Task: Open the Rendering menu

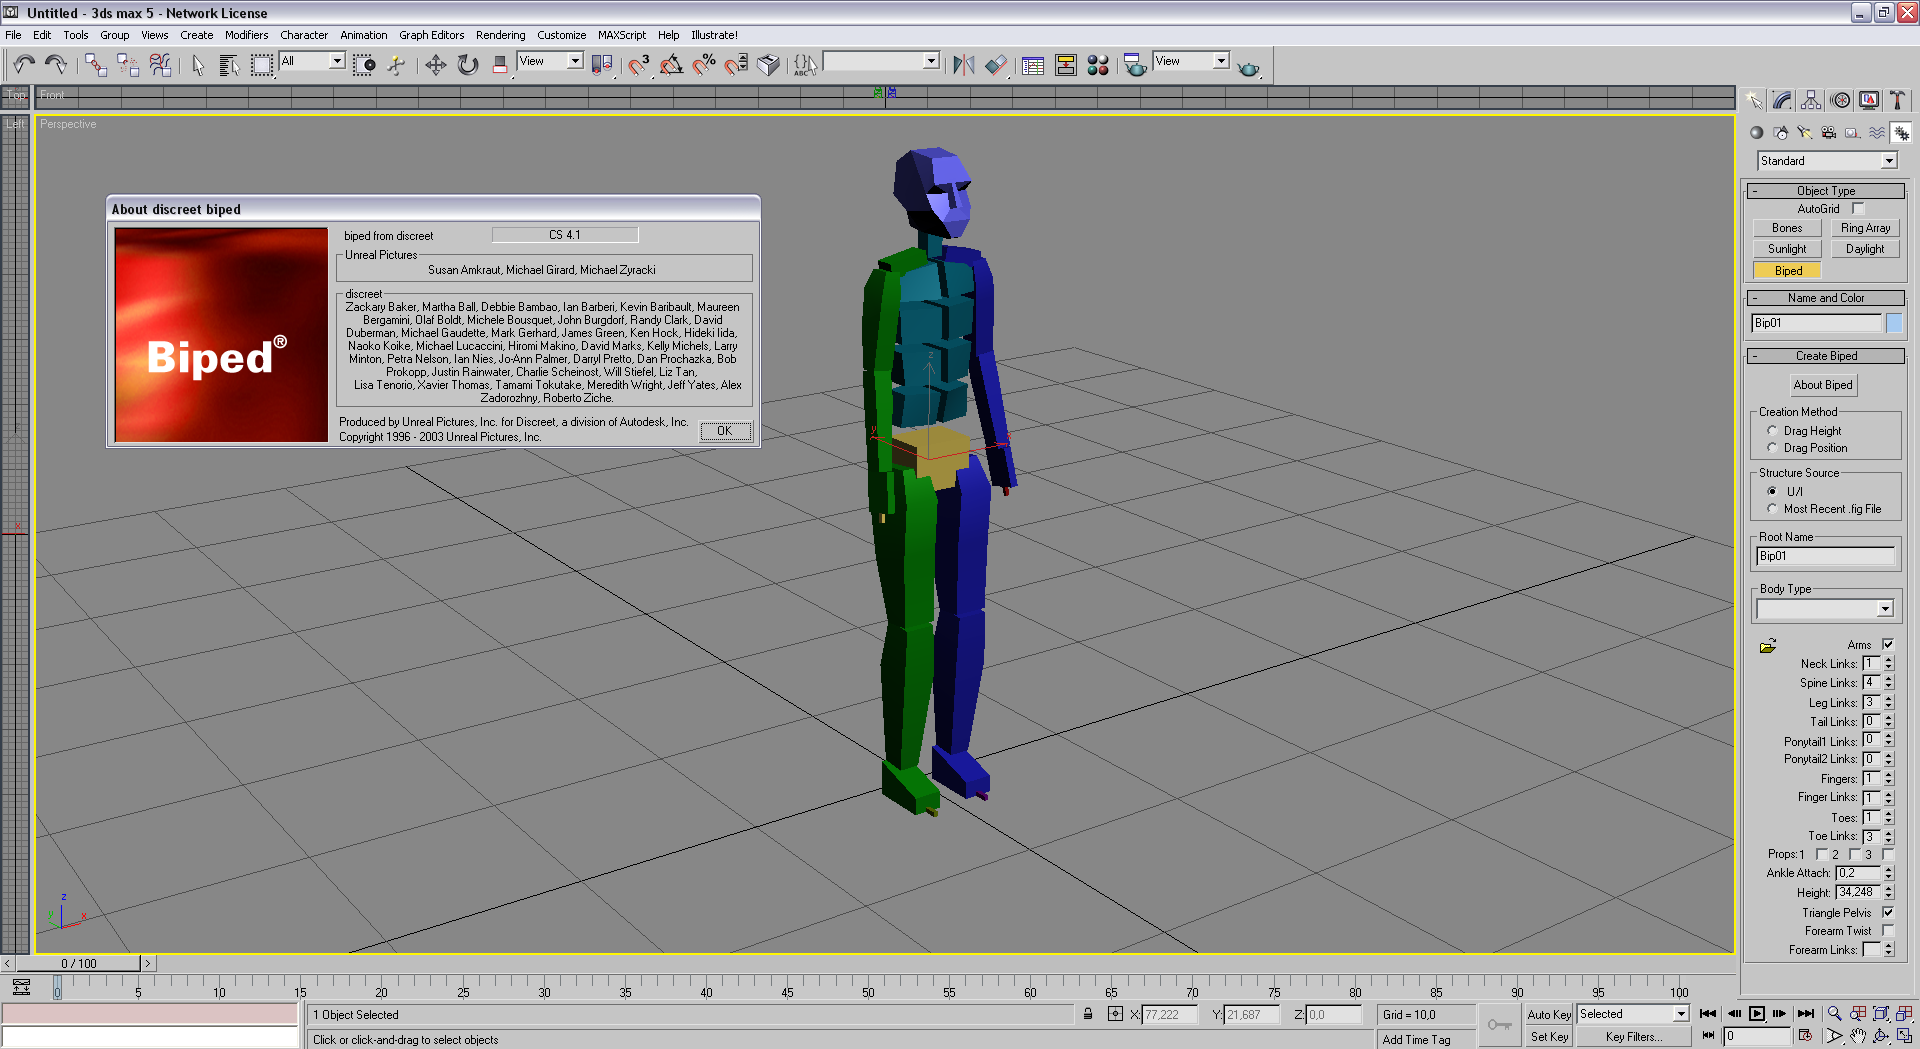Action: point(500,35)
